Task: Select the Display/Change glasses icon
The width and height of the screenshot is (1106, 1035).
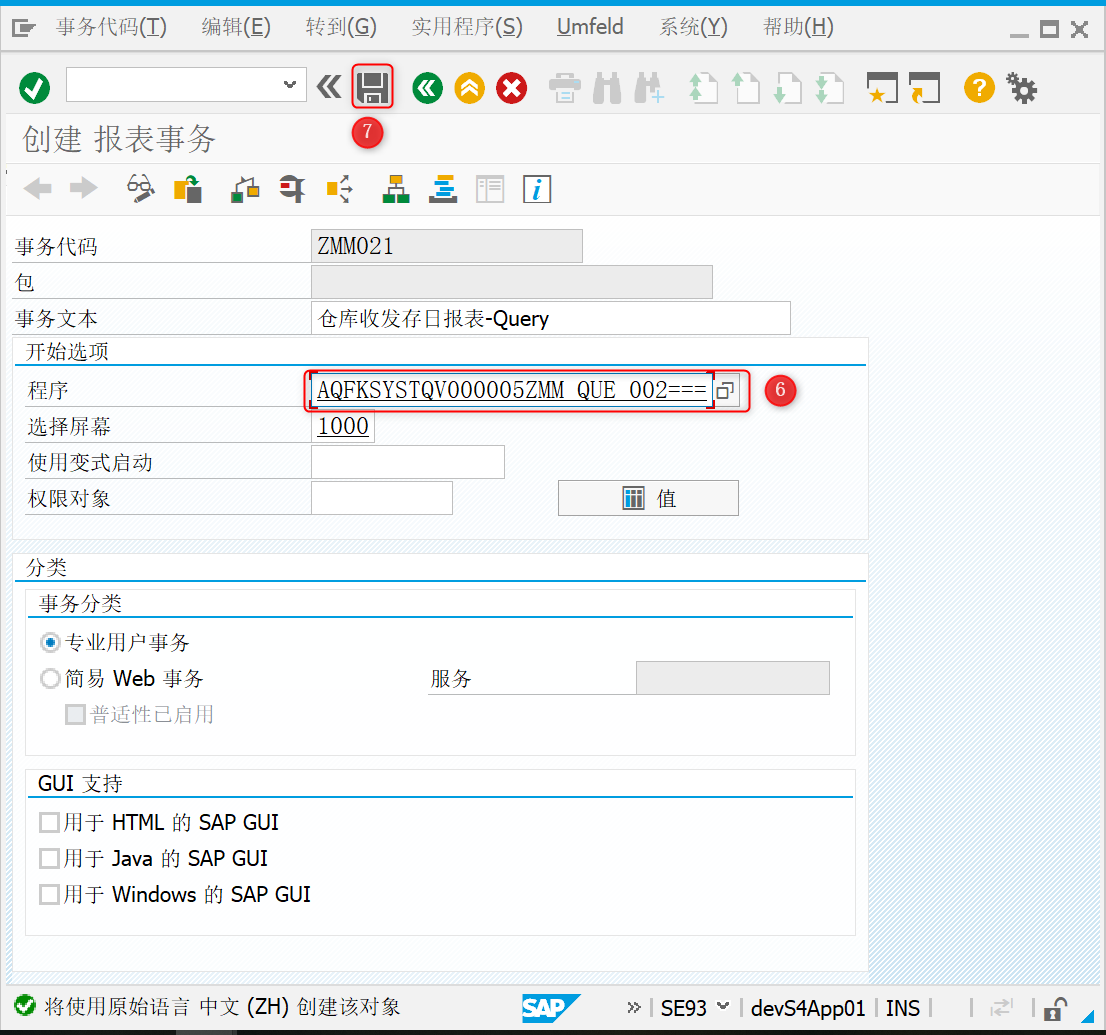Action: 140,189
